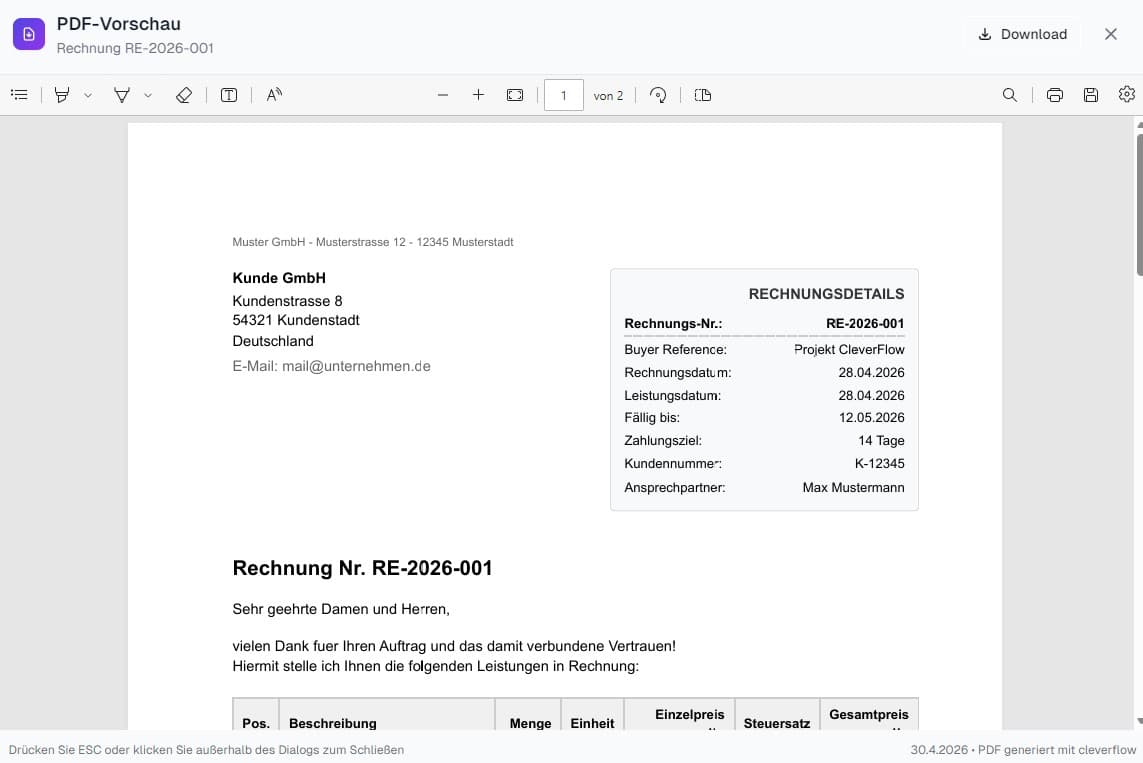This screenshot has height=763, width=1143.
Task: Click 'Projekt CleverFlow' buyer reference
Action: click(x=849, y=350)
